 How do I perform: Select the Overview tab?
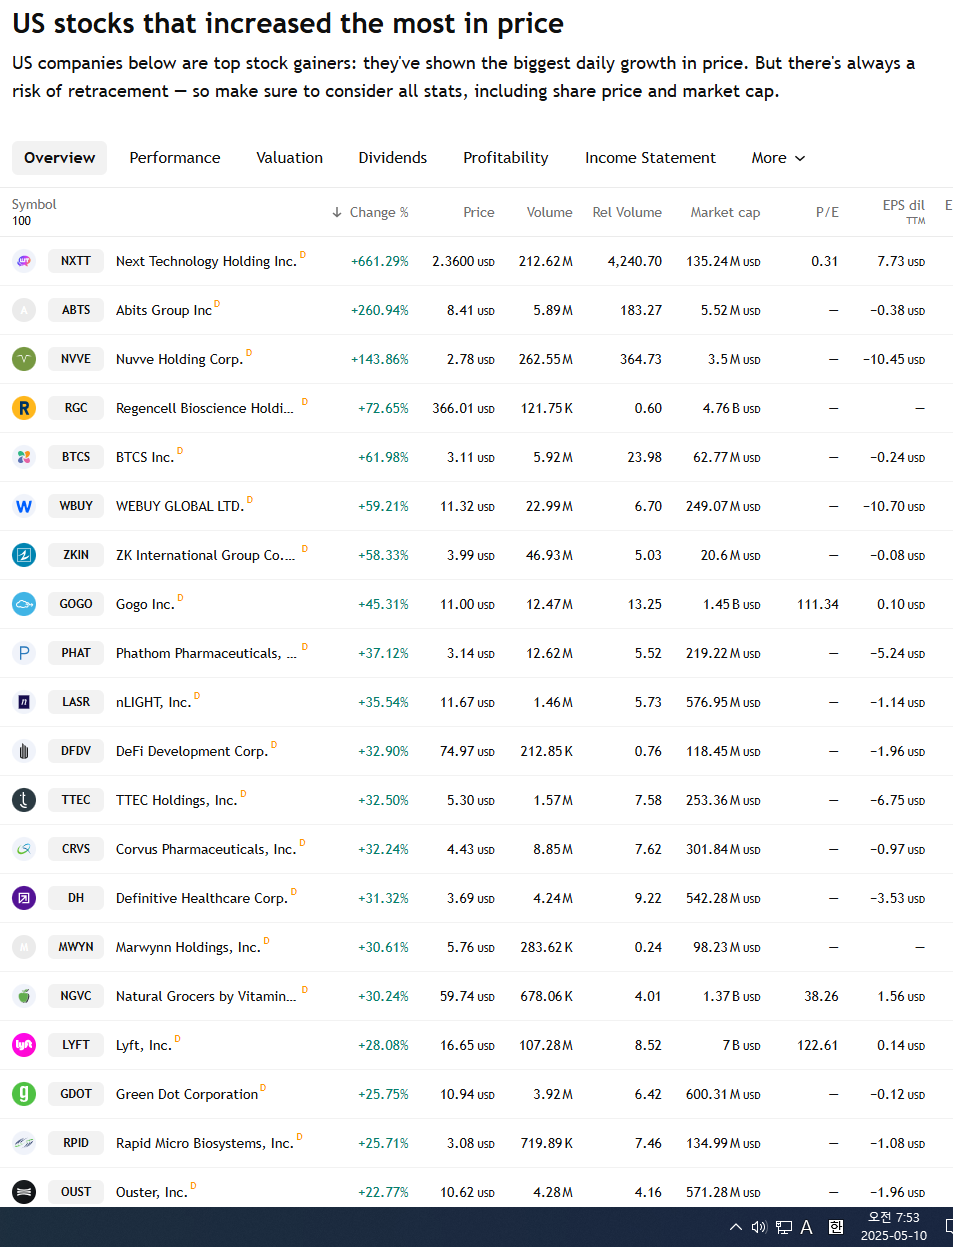pos(60,158)
